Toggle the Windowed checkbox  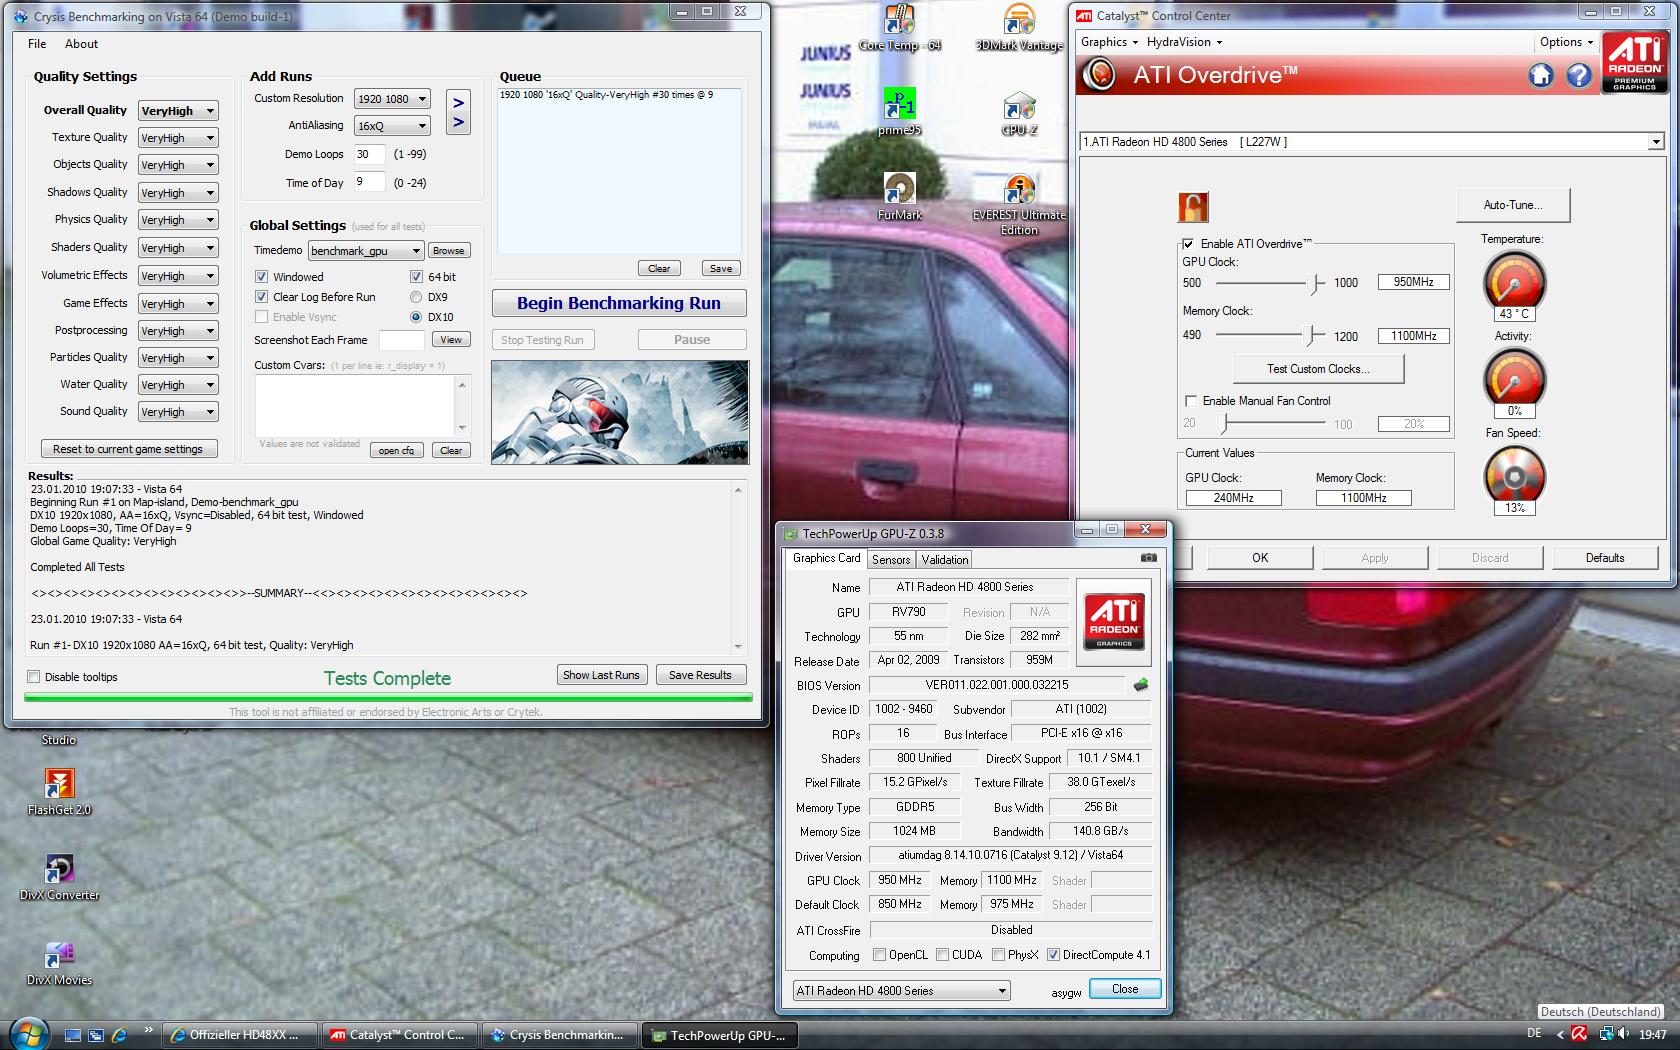coord(261,277)
